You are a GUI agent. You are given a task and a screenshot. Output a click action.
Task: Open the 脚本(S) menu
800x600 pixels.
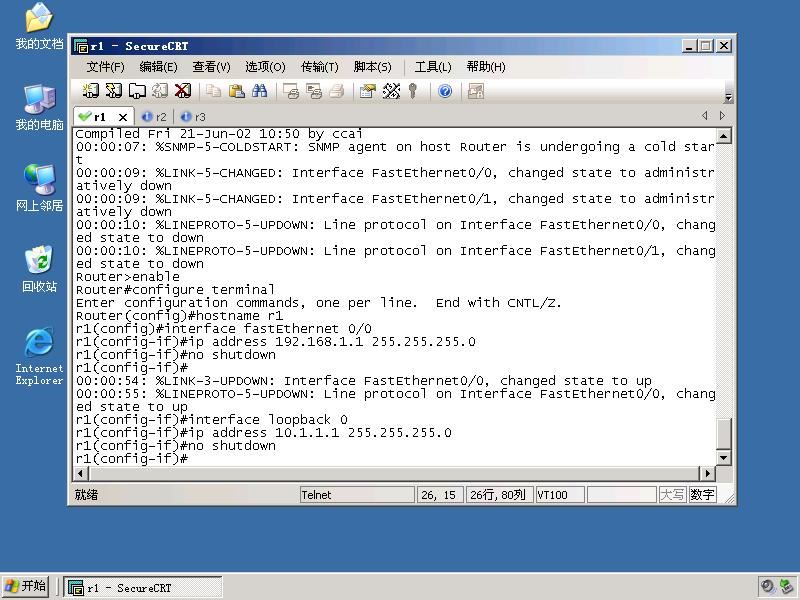372,67
